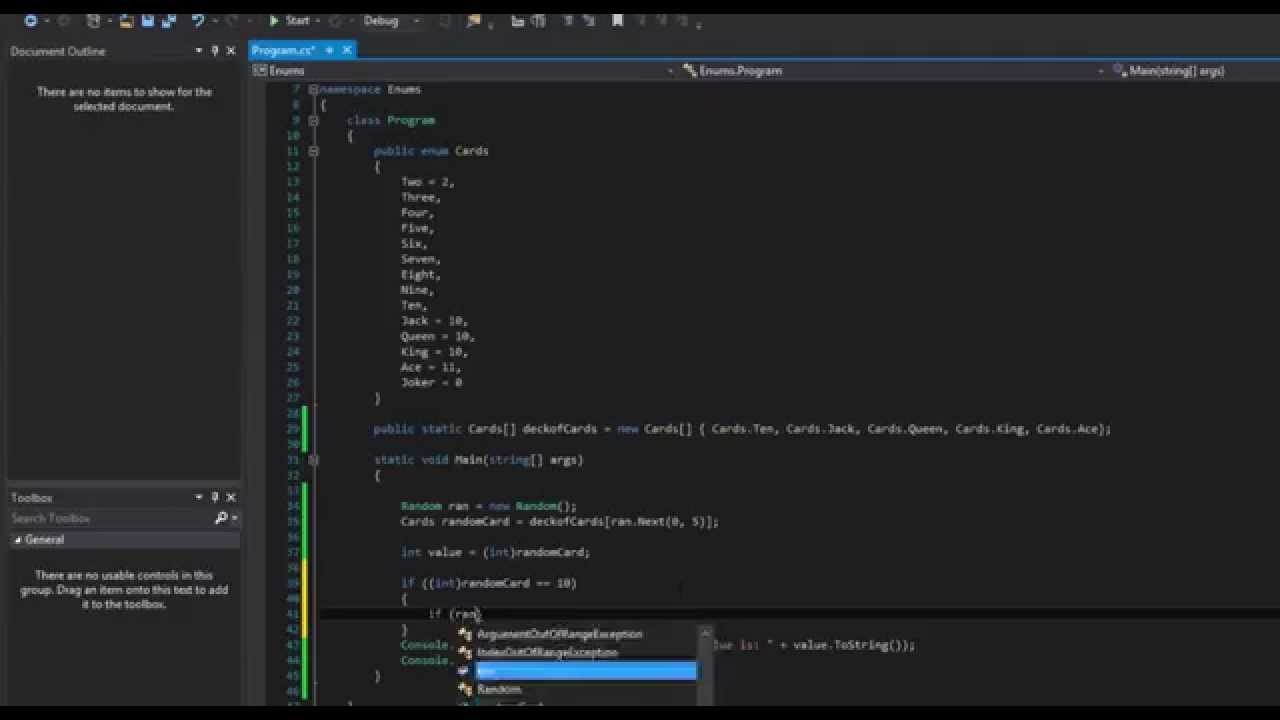Collapse the namespace Enums code block
The image size is (1280, 720).
(313, 89)
